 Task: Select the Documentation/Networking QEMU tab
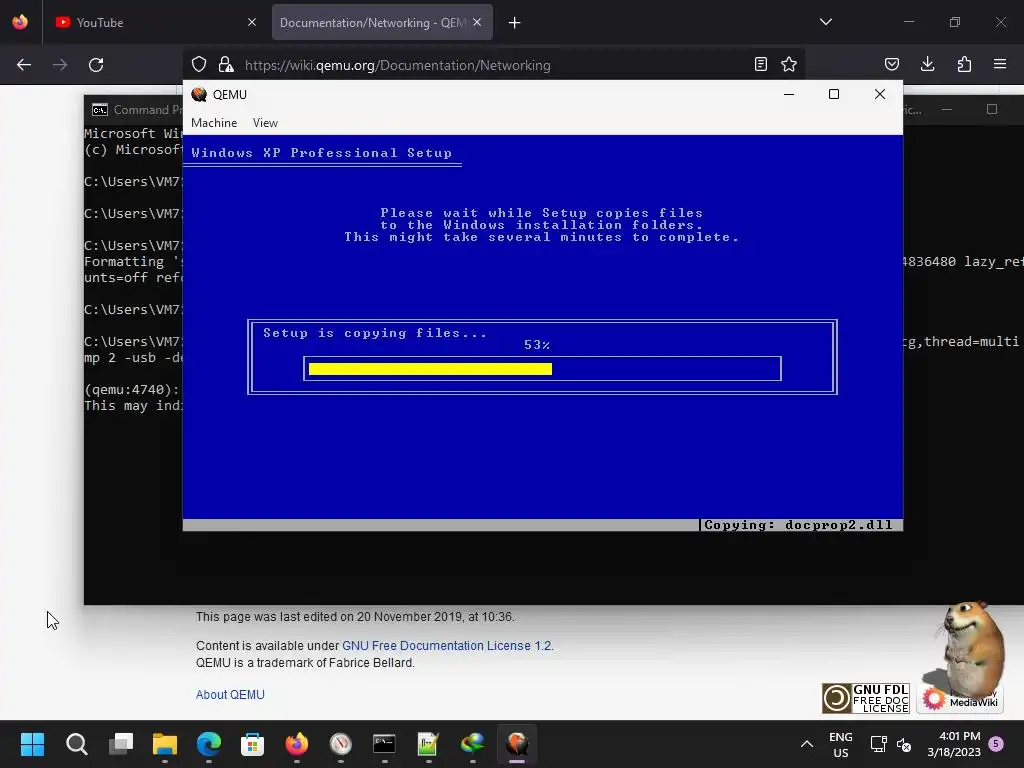(372, 22)
